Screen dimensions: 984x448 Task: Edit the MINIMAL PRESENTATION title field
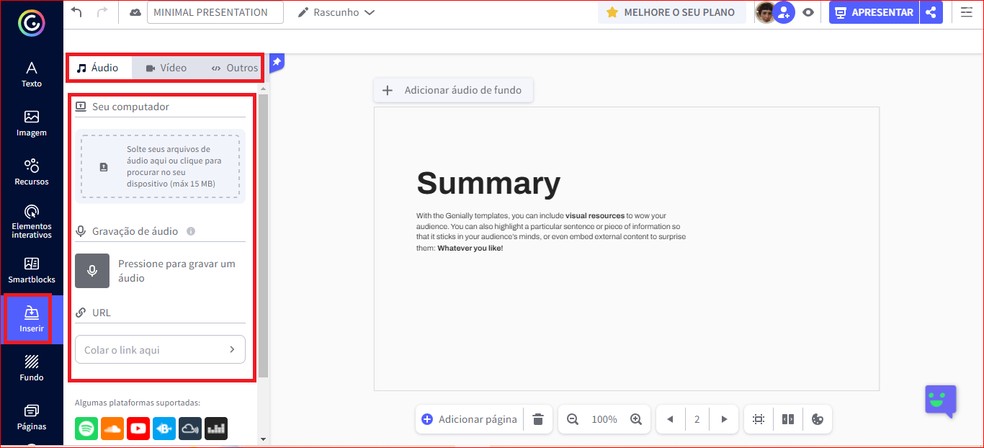[x=215, y=13]
